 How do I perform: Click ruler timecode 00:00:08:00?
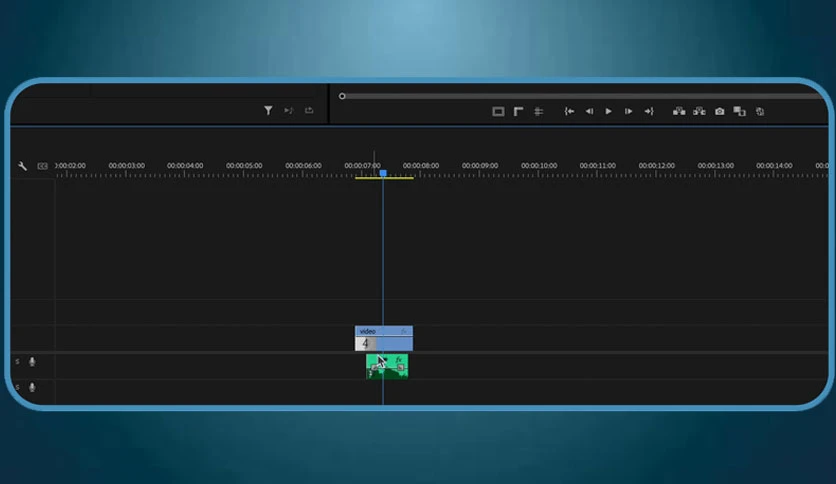click(421, 166)
